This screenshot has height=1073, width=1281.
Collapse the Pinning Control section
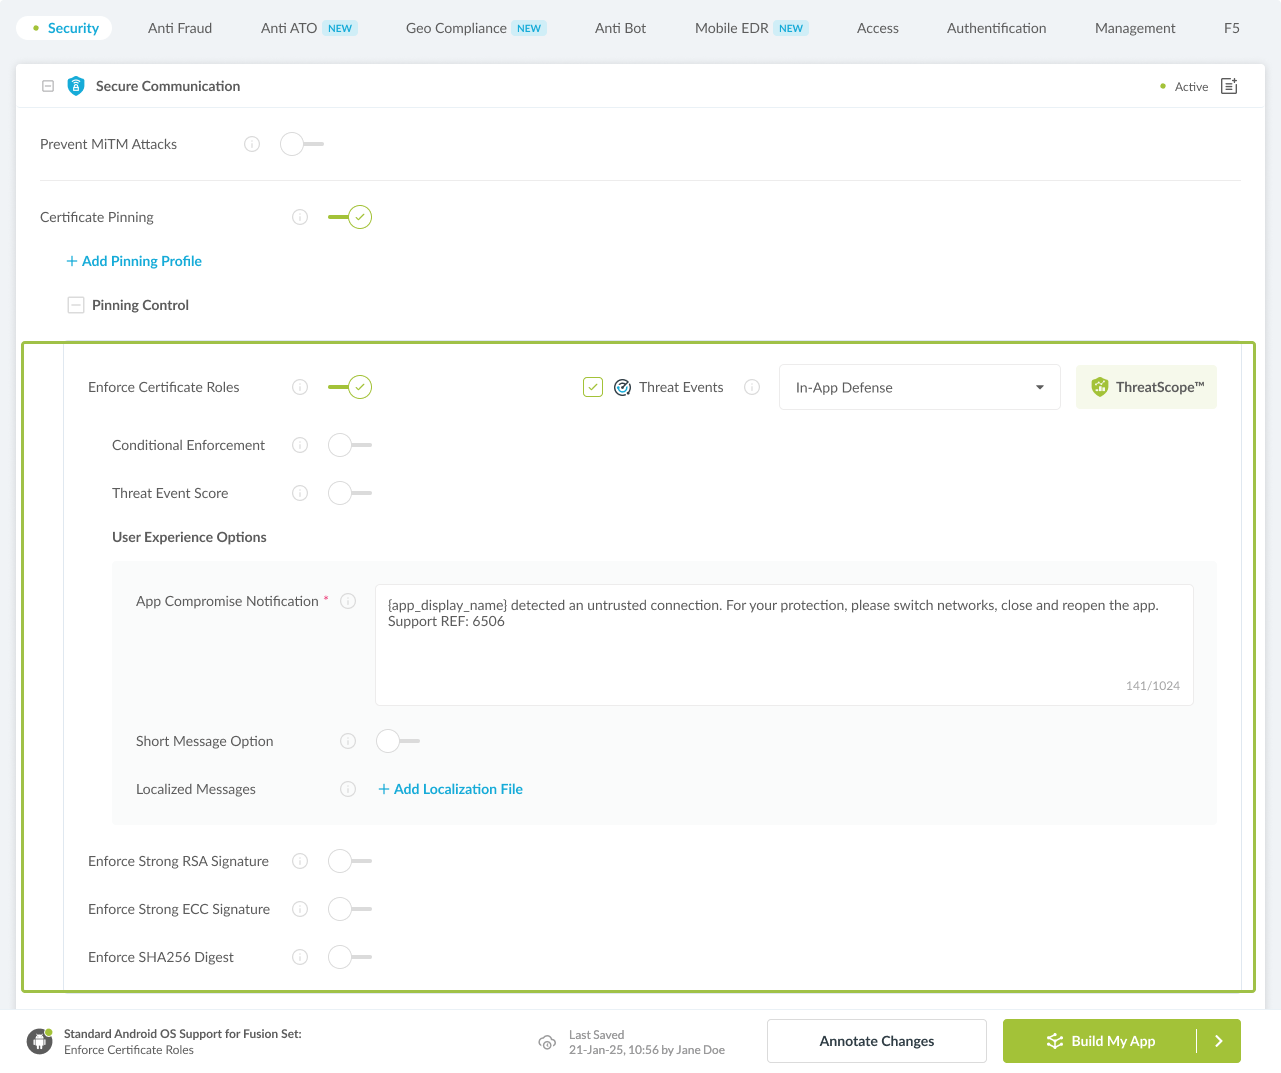tap(76, 305)
